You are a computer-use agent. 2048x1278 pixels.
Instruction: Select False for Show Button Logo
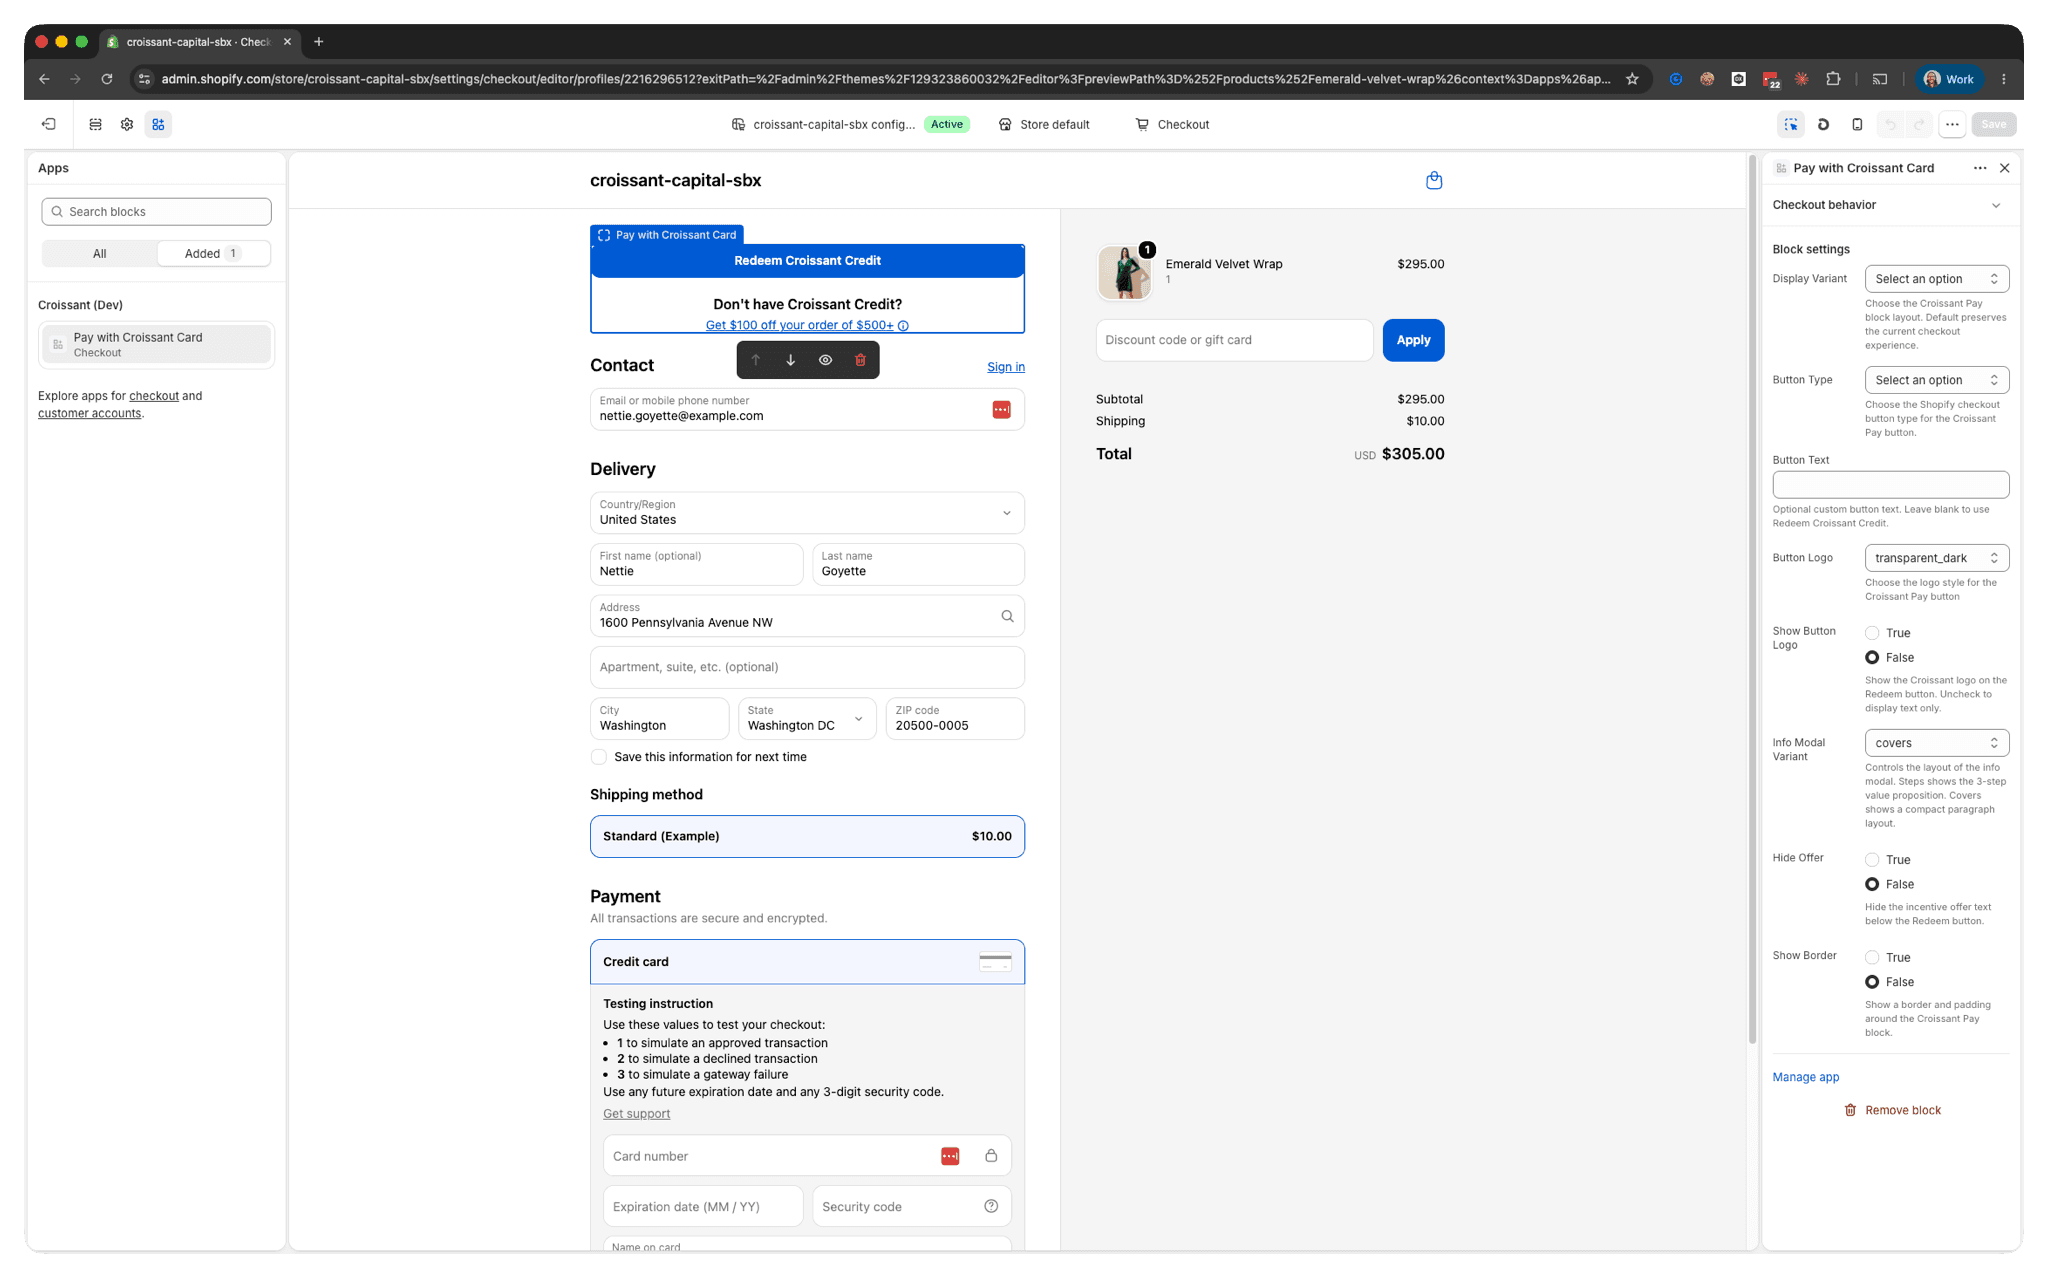click(1872, 658)
